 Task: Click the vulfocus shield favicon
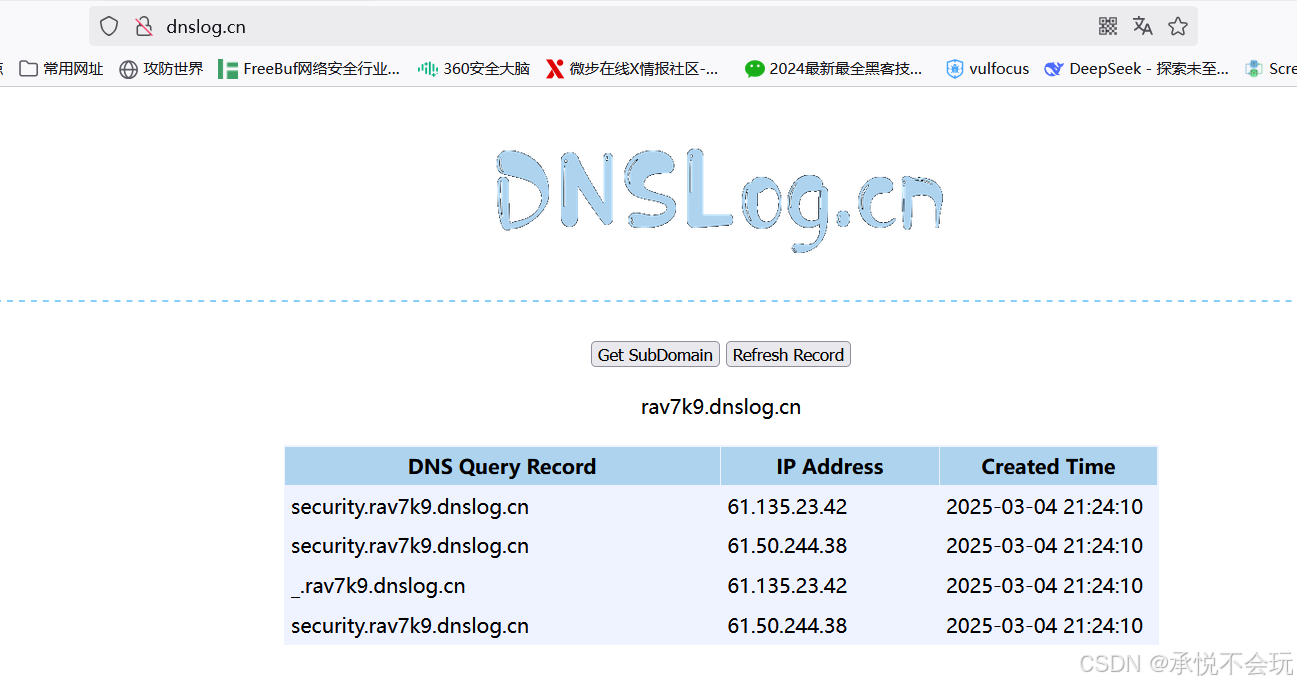[955, 69]
